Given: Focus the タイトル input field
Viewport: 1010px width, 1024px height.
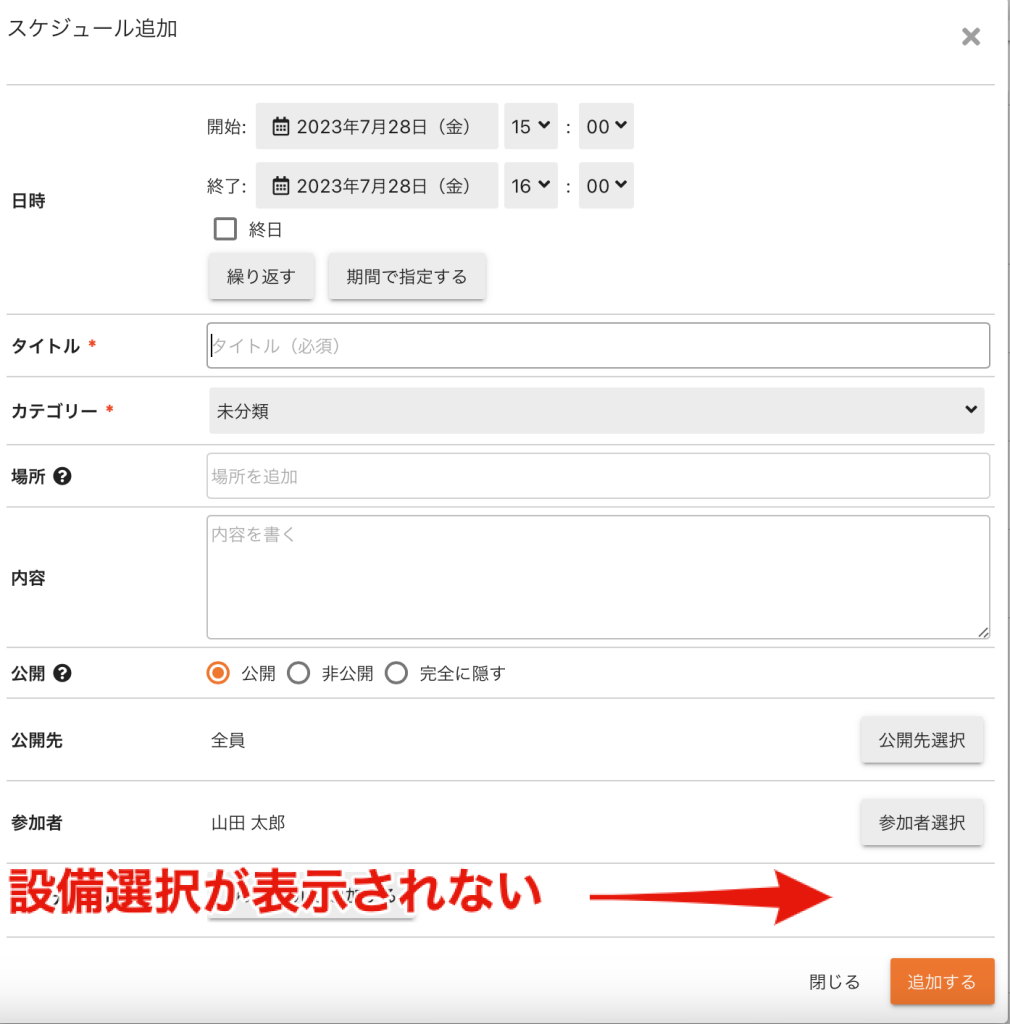Looking at the screenshot, I should pyautogui.click(x=597, y=346).
